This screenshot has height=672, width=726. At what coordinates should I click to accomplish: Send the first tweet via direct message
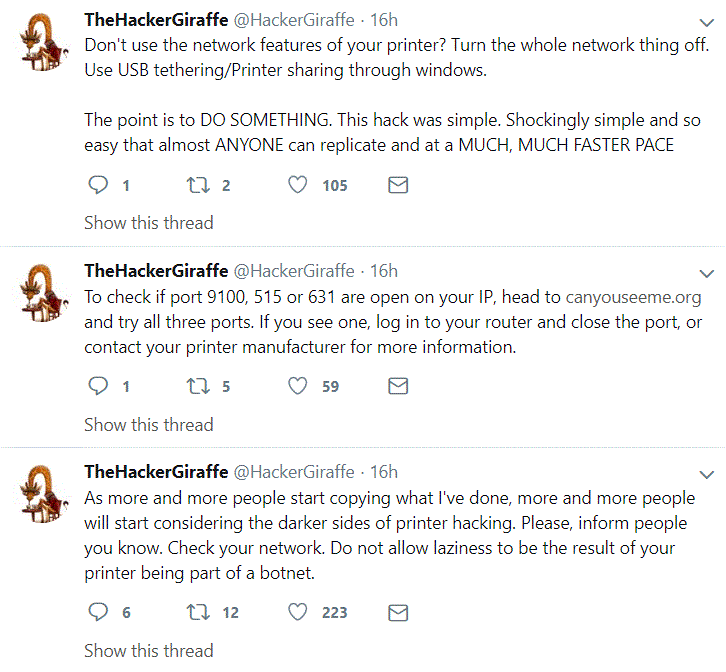coord(397,185)
